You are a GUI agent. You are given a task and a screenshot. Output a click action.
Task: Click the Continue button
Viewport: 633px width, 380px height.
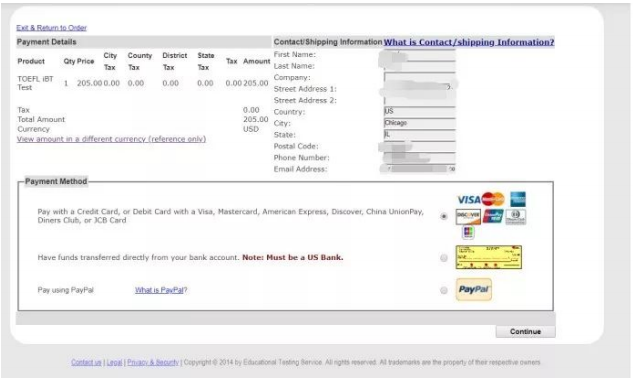pyautogui.click(x=525, y=332)
